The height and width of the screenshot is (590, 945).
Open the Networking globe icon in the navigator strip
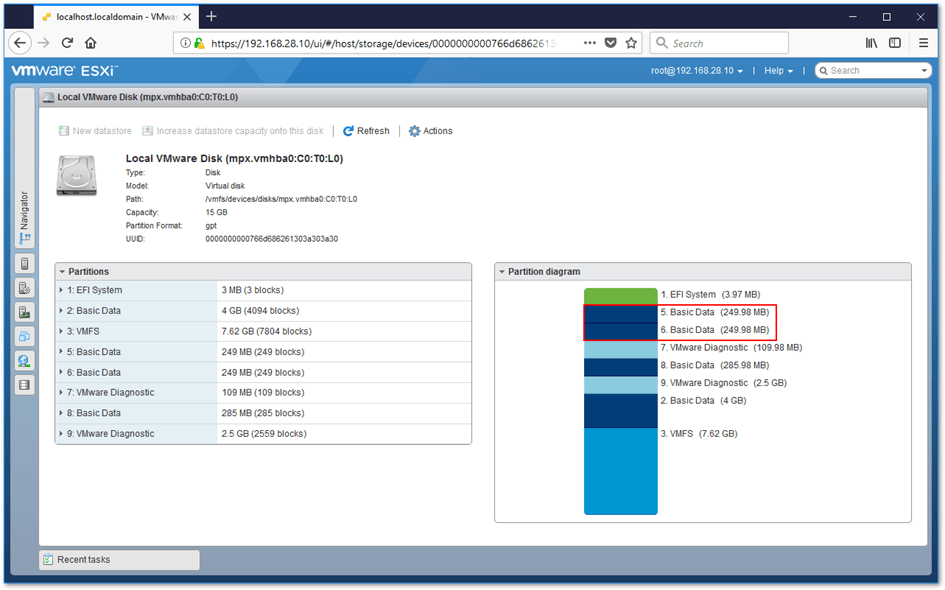tap(24, 360)
